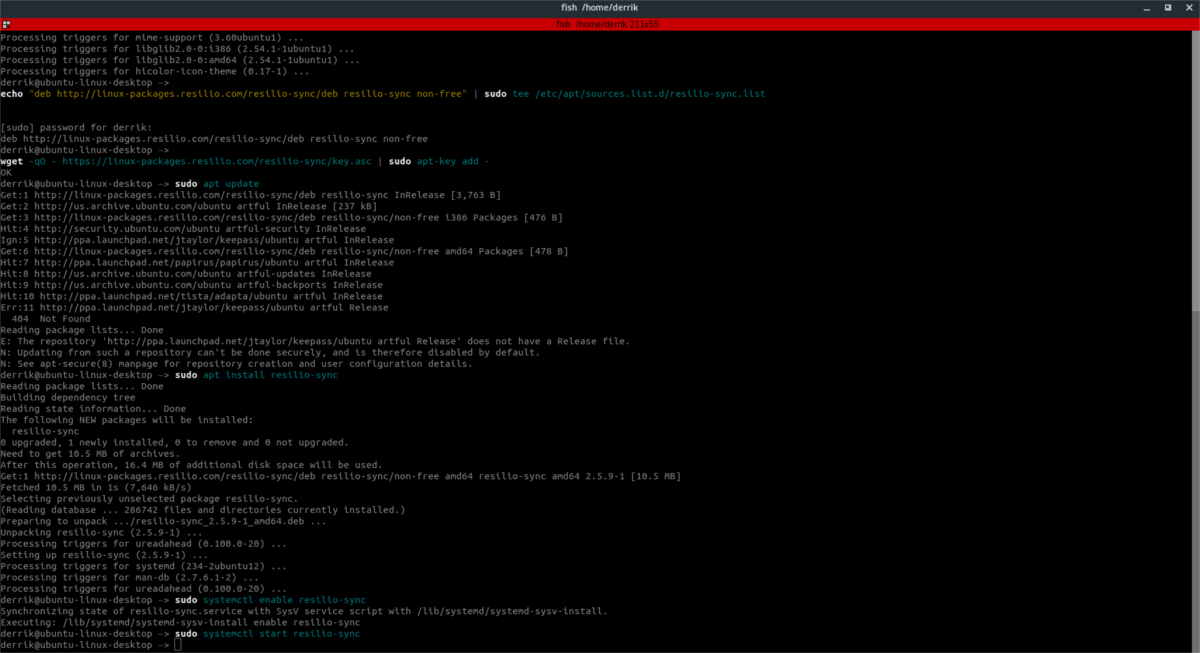Image resolution: width=1200 pixels, height=653 pixels.
Task: Click the red 'fish /home/derrik 211x55' terminal titlebar
Action: tap(600, 24)
